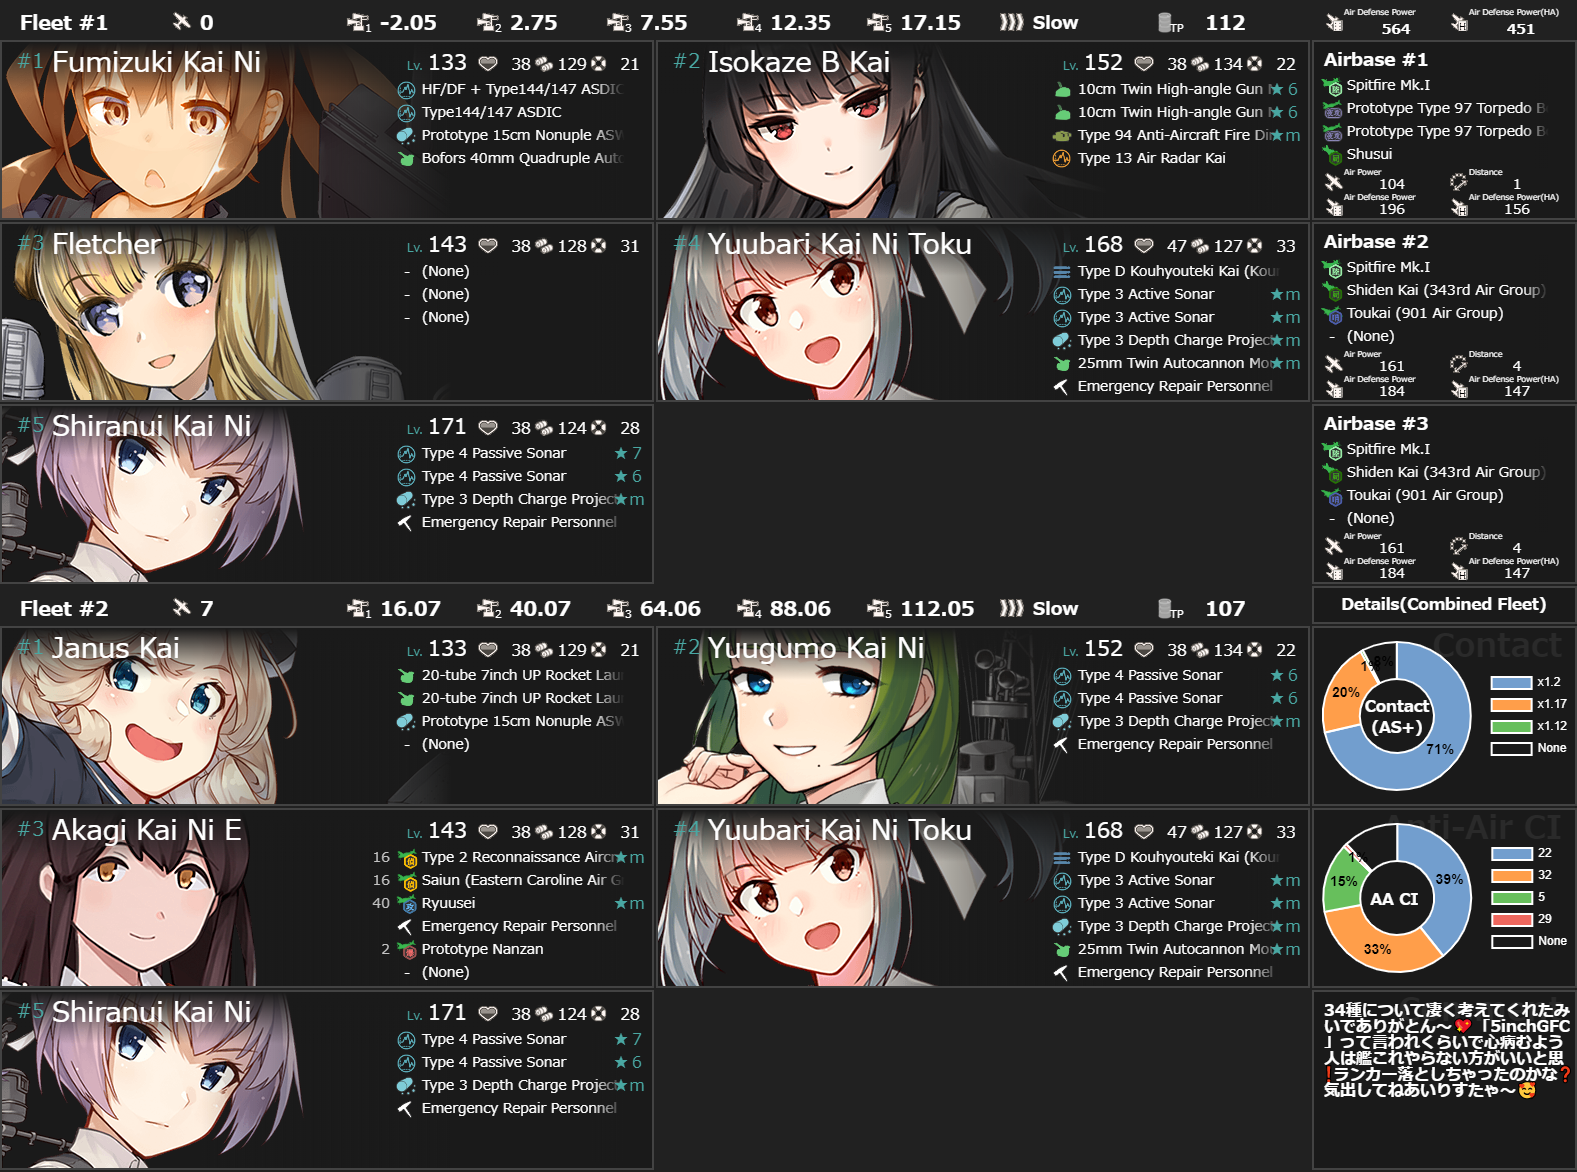Click the red 29 swatch in AA CI legend

pyautogui.click(x=1511, y=920)
